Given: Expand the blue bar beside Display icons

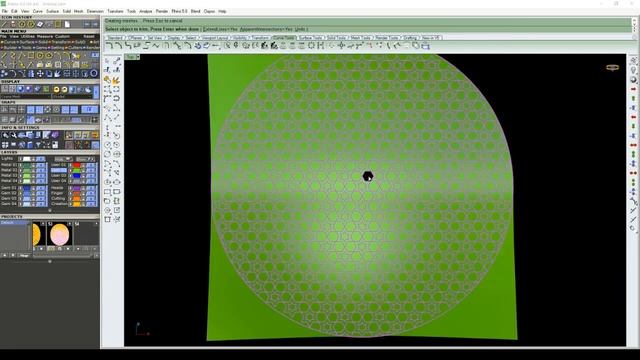Looking at the screenshot, I should [96, 92].
